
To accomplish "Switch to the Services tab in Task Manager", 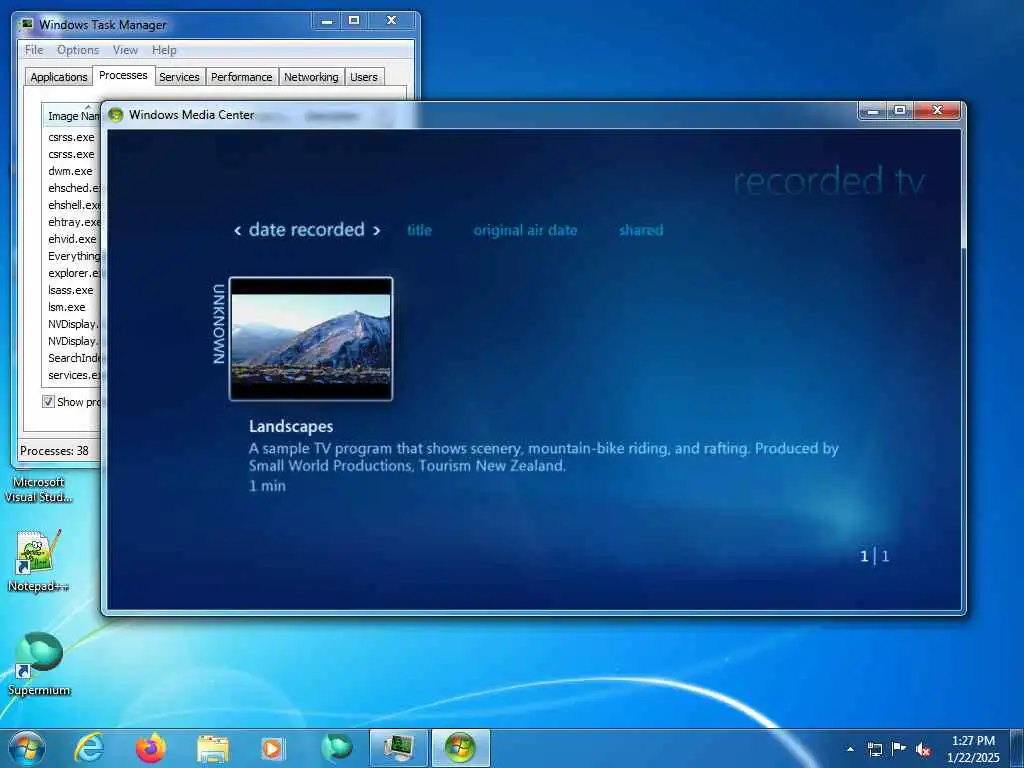I will click(x=179, y=77).
